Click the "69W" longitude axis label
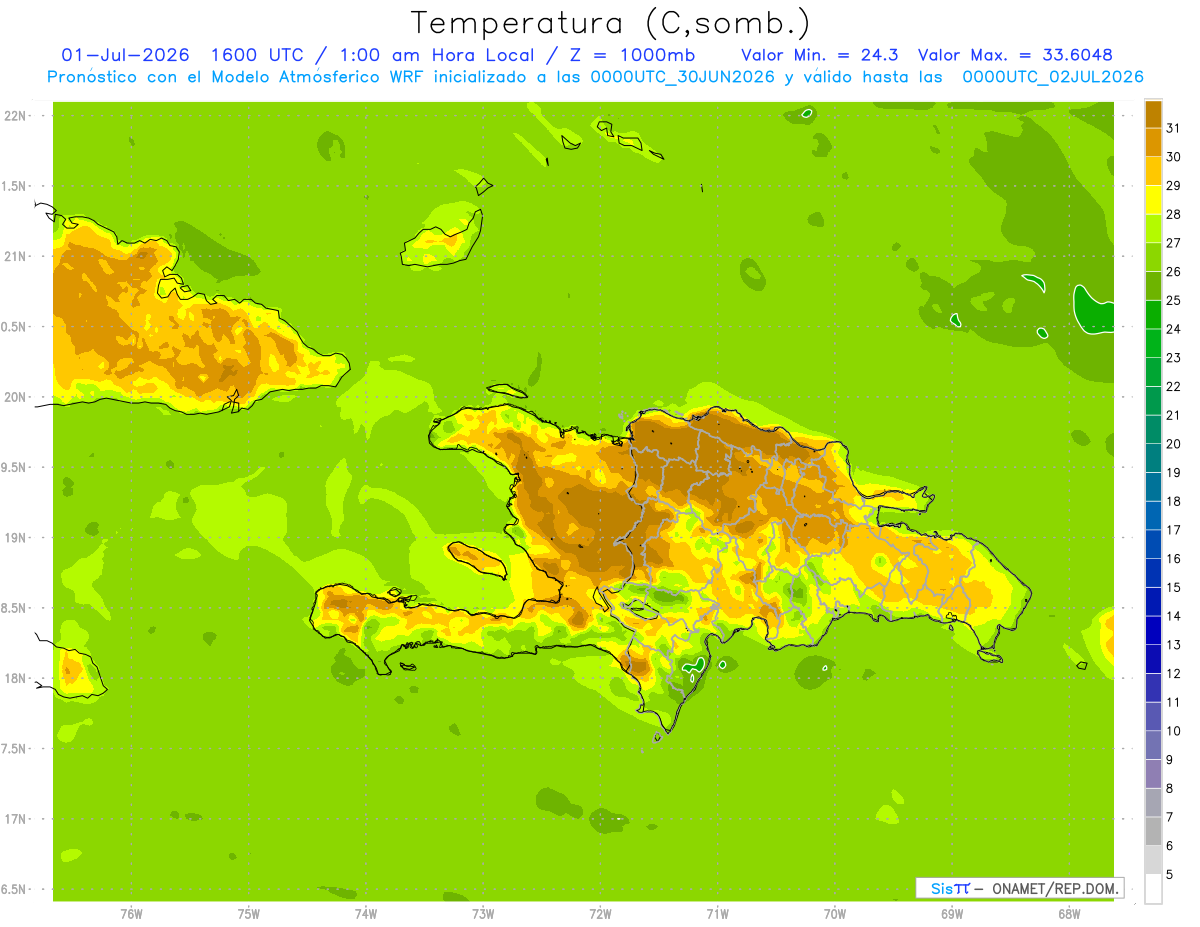Viewport: 1200px width, 927px height. [952, 914]
